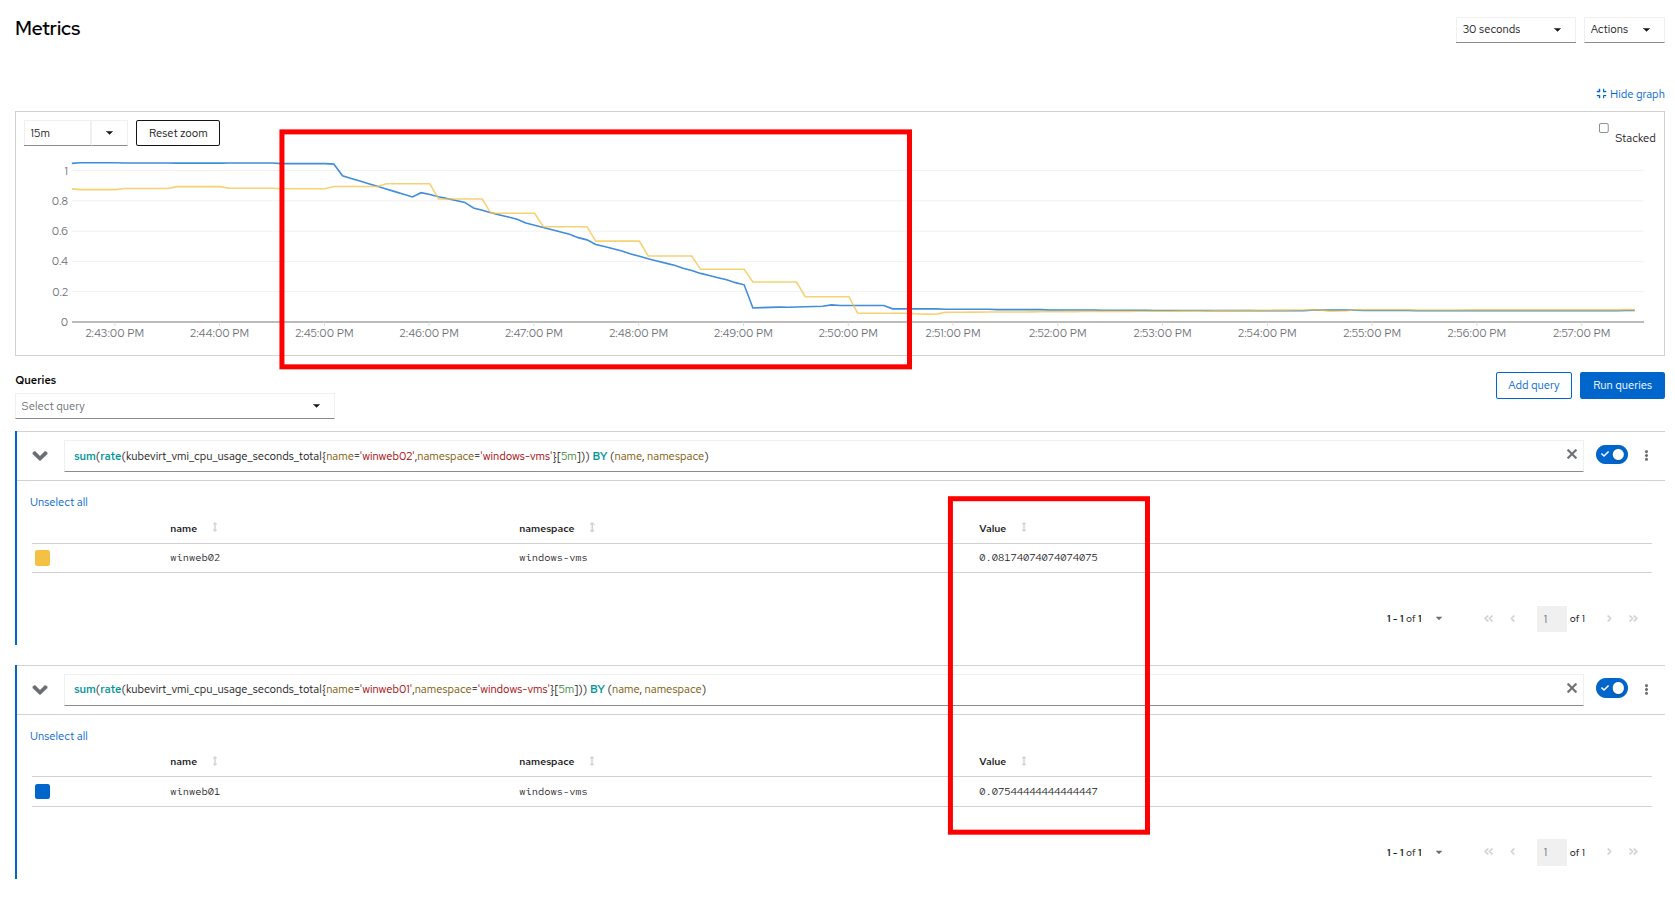The height and width of the screenshot is (903, 1675).
Task: Collapse the winweb02 query section
Action: click(40, 456)
